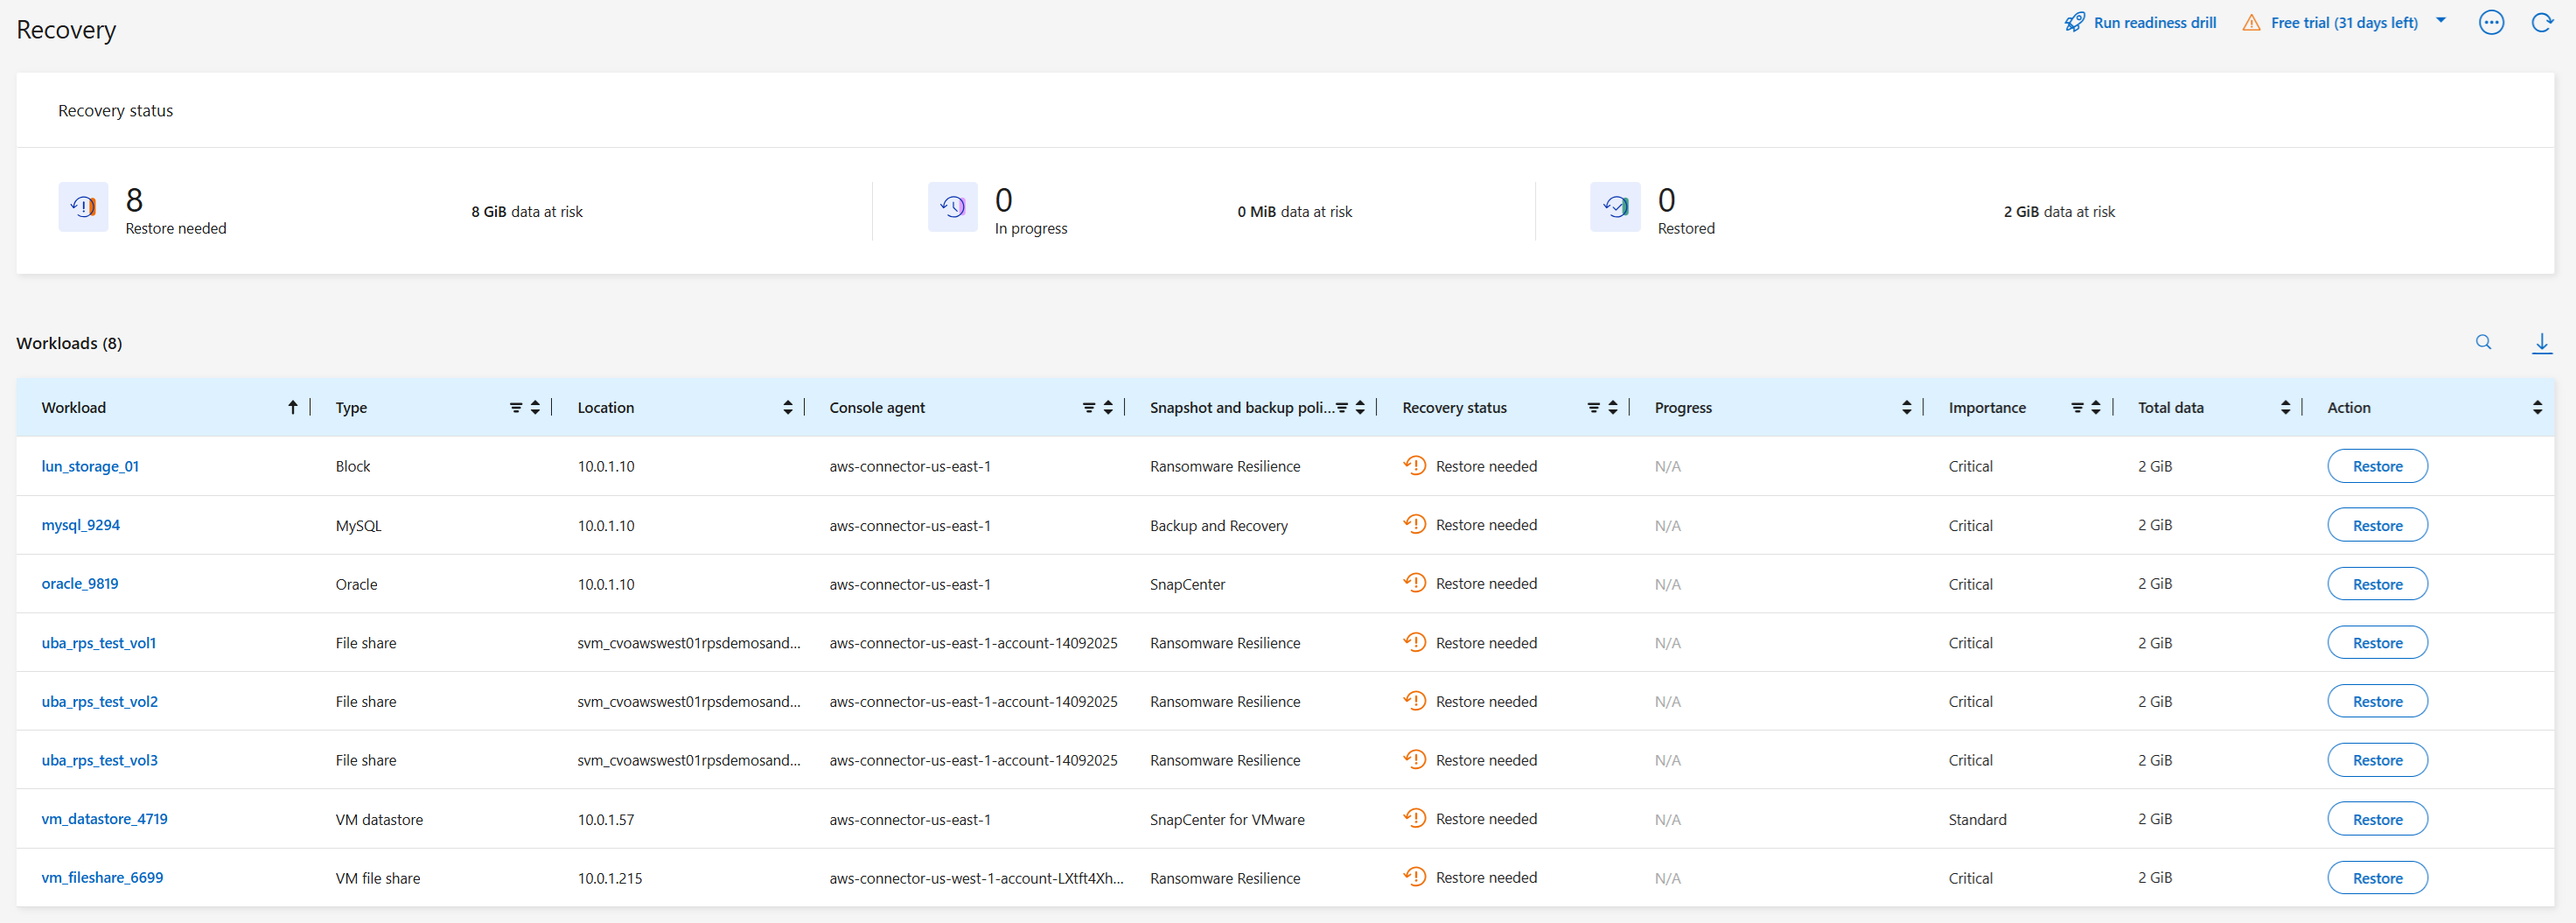2576x923 pixels.
Task: Open the oracle_9819 workload link
Action: click(x=80, y=584)
